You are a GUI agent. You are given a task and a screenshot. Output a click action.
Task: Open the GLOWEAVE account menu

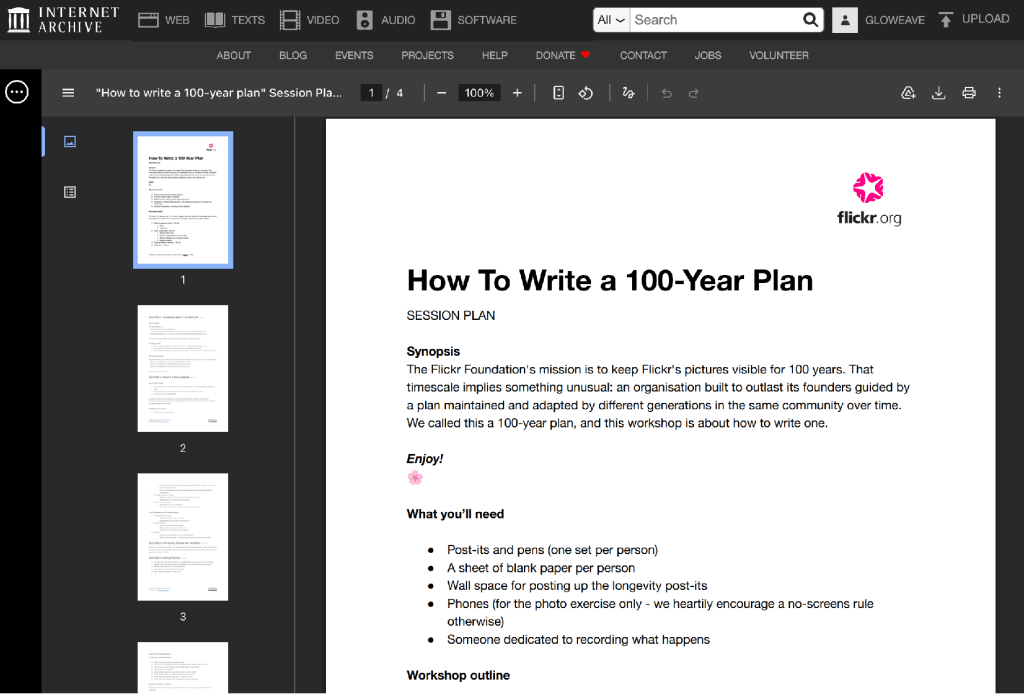895,20
